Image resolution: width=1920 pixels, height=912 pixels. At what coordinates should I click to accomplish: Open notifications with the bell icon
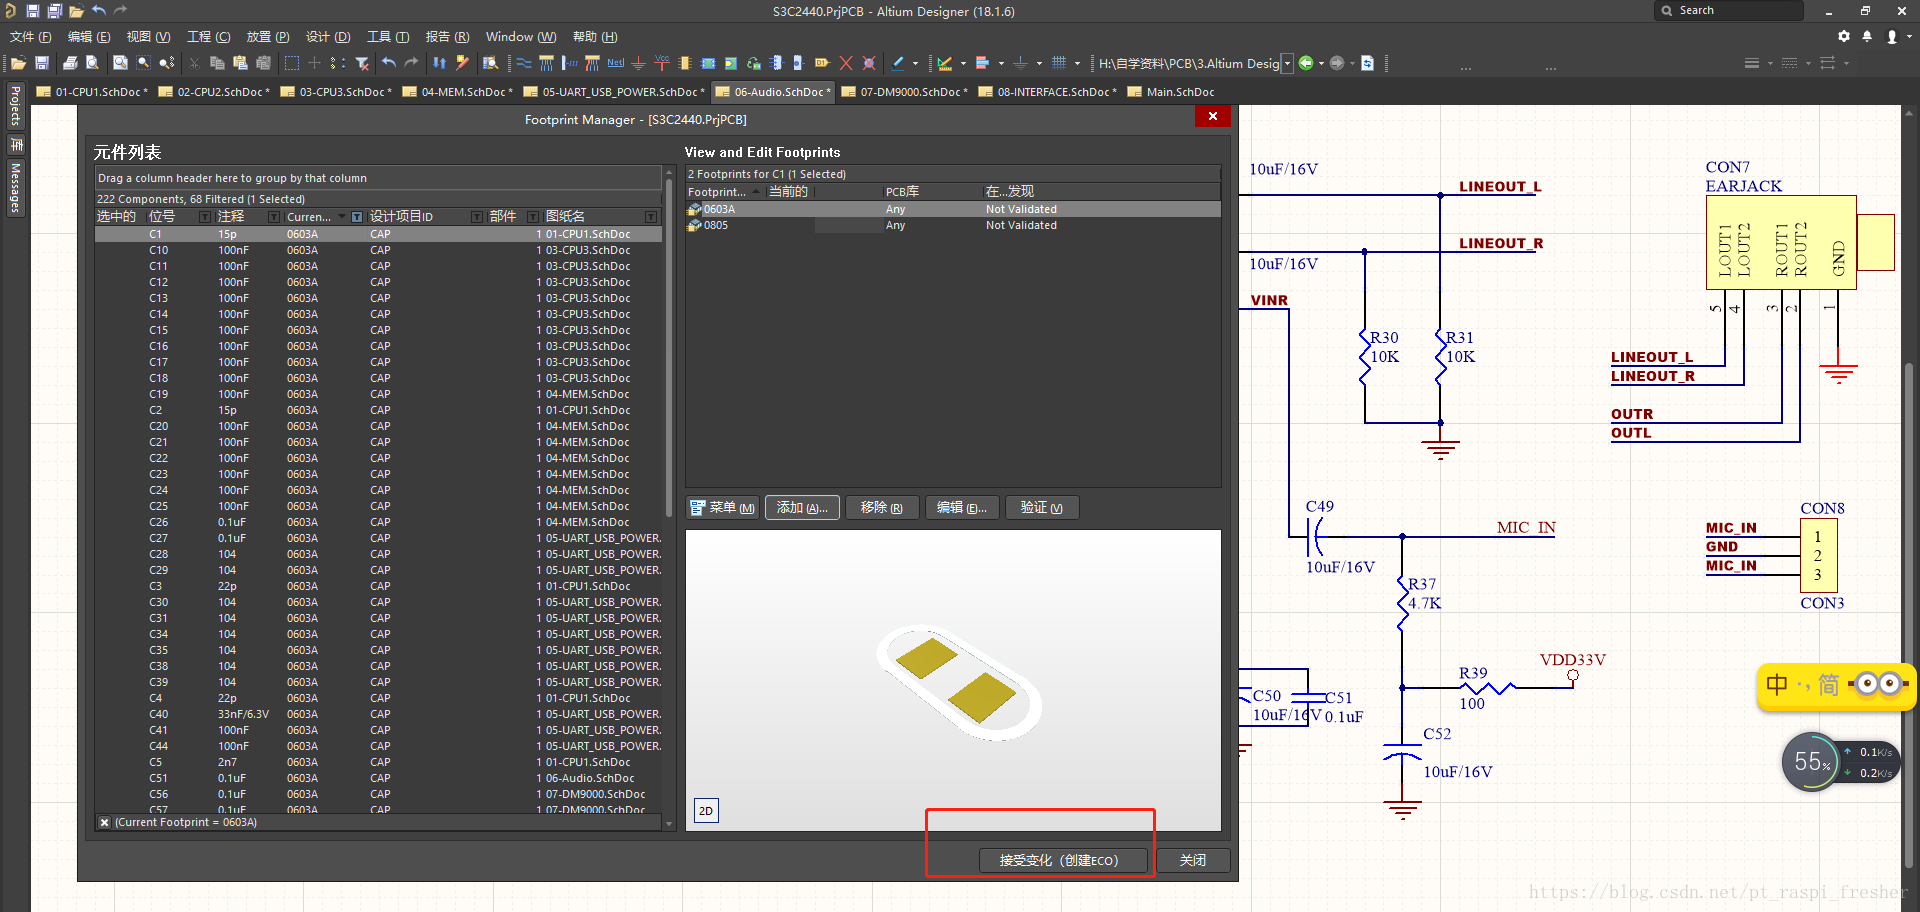coord(1867,36)
